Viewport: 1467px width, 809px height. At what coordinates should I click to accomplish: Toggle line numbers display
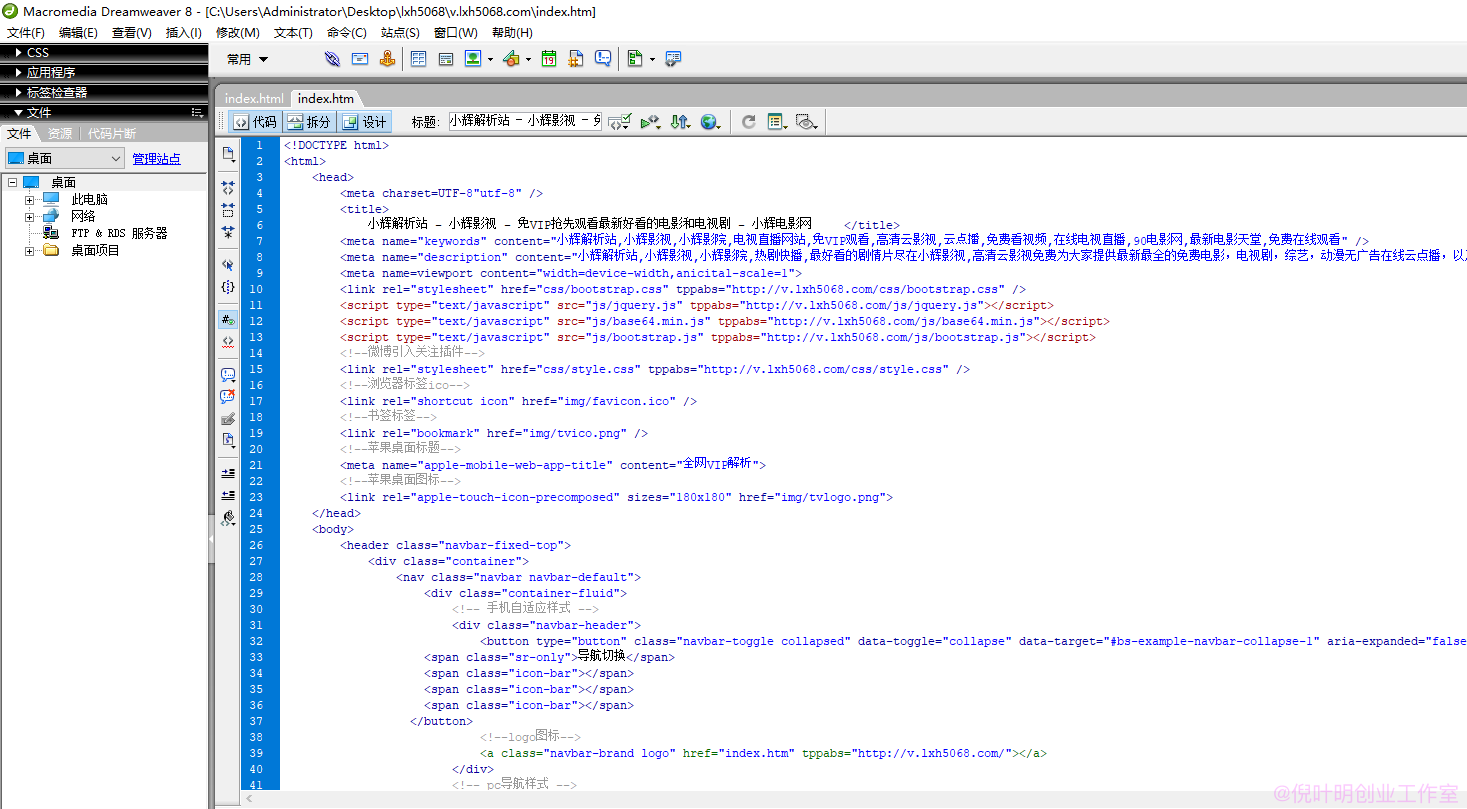[228, 320]
